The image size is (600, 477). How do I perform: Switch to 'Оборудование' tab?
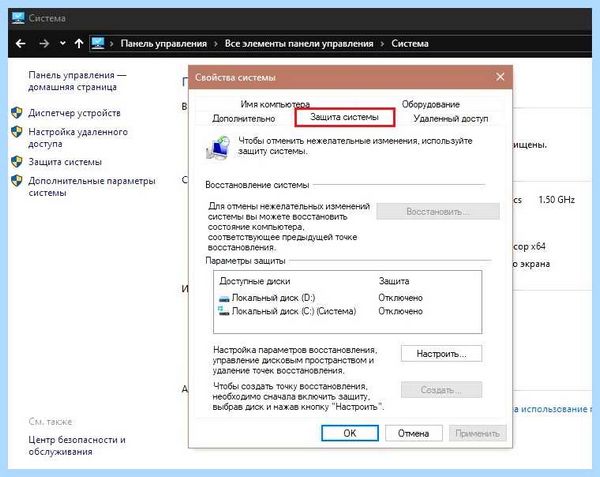click(430, 104)
